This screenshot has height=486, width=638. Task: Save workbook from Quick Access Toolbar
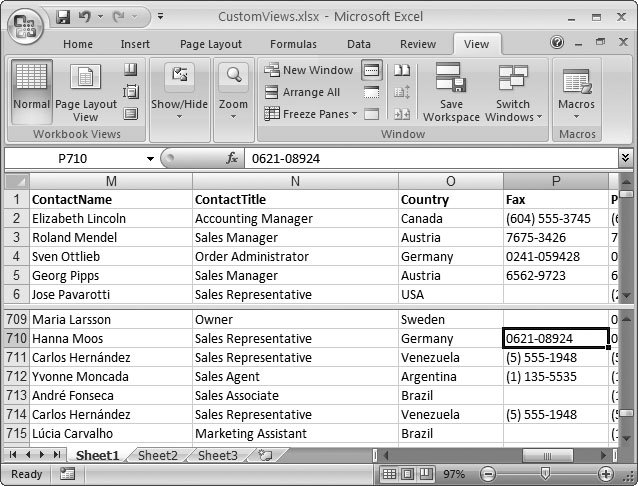[x=63, y=17]
